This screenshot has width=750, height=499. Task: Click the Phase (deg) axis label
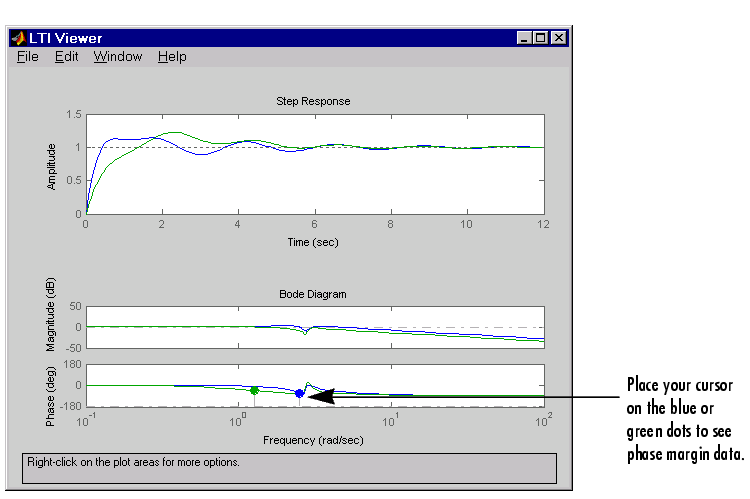tap(50, 396)
